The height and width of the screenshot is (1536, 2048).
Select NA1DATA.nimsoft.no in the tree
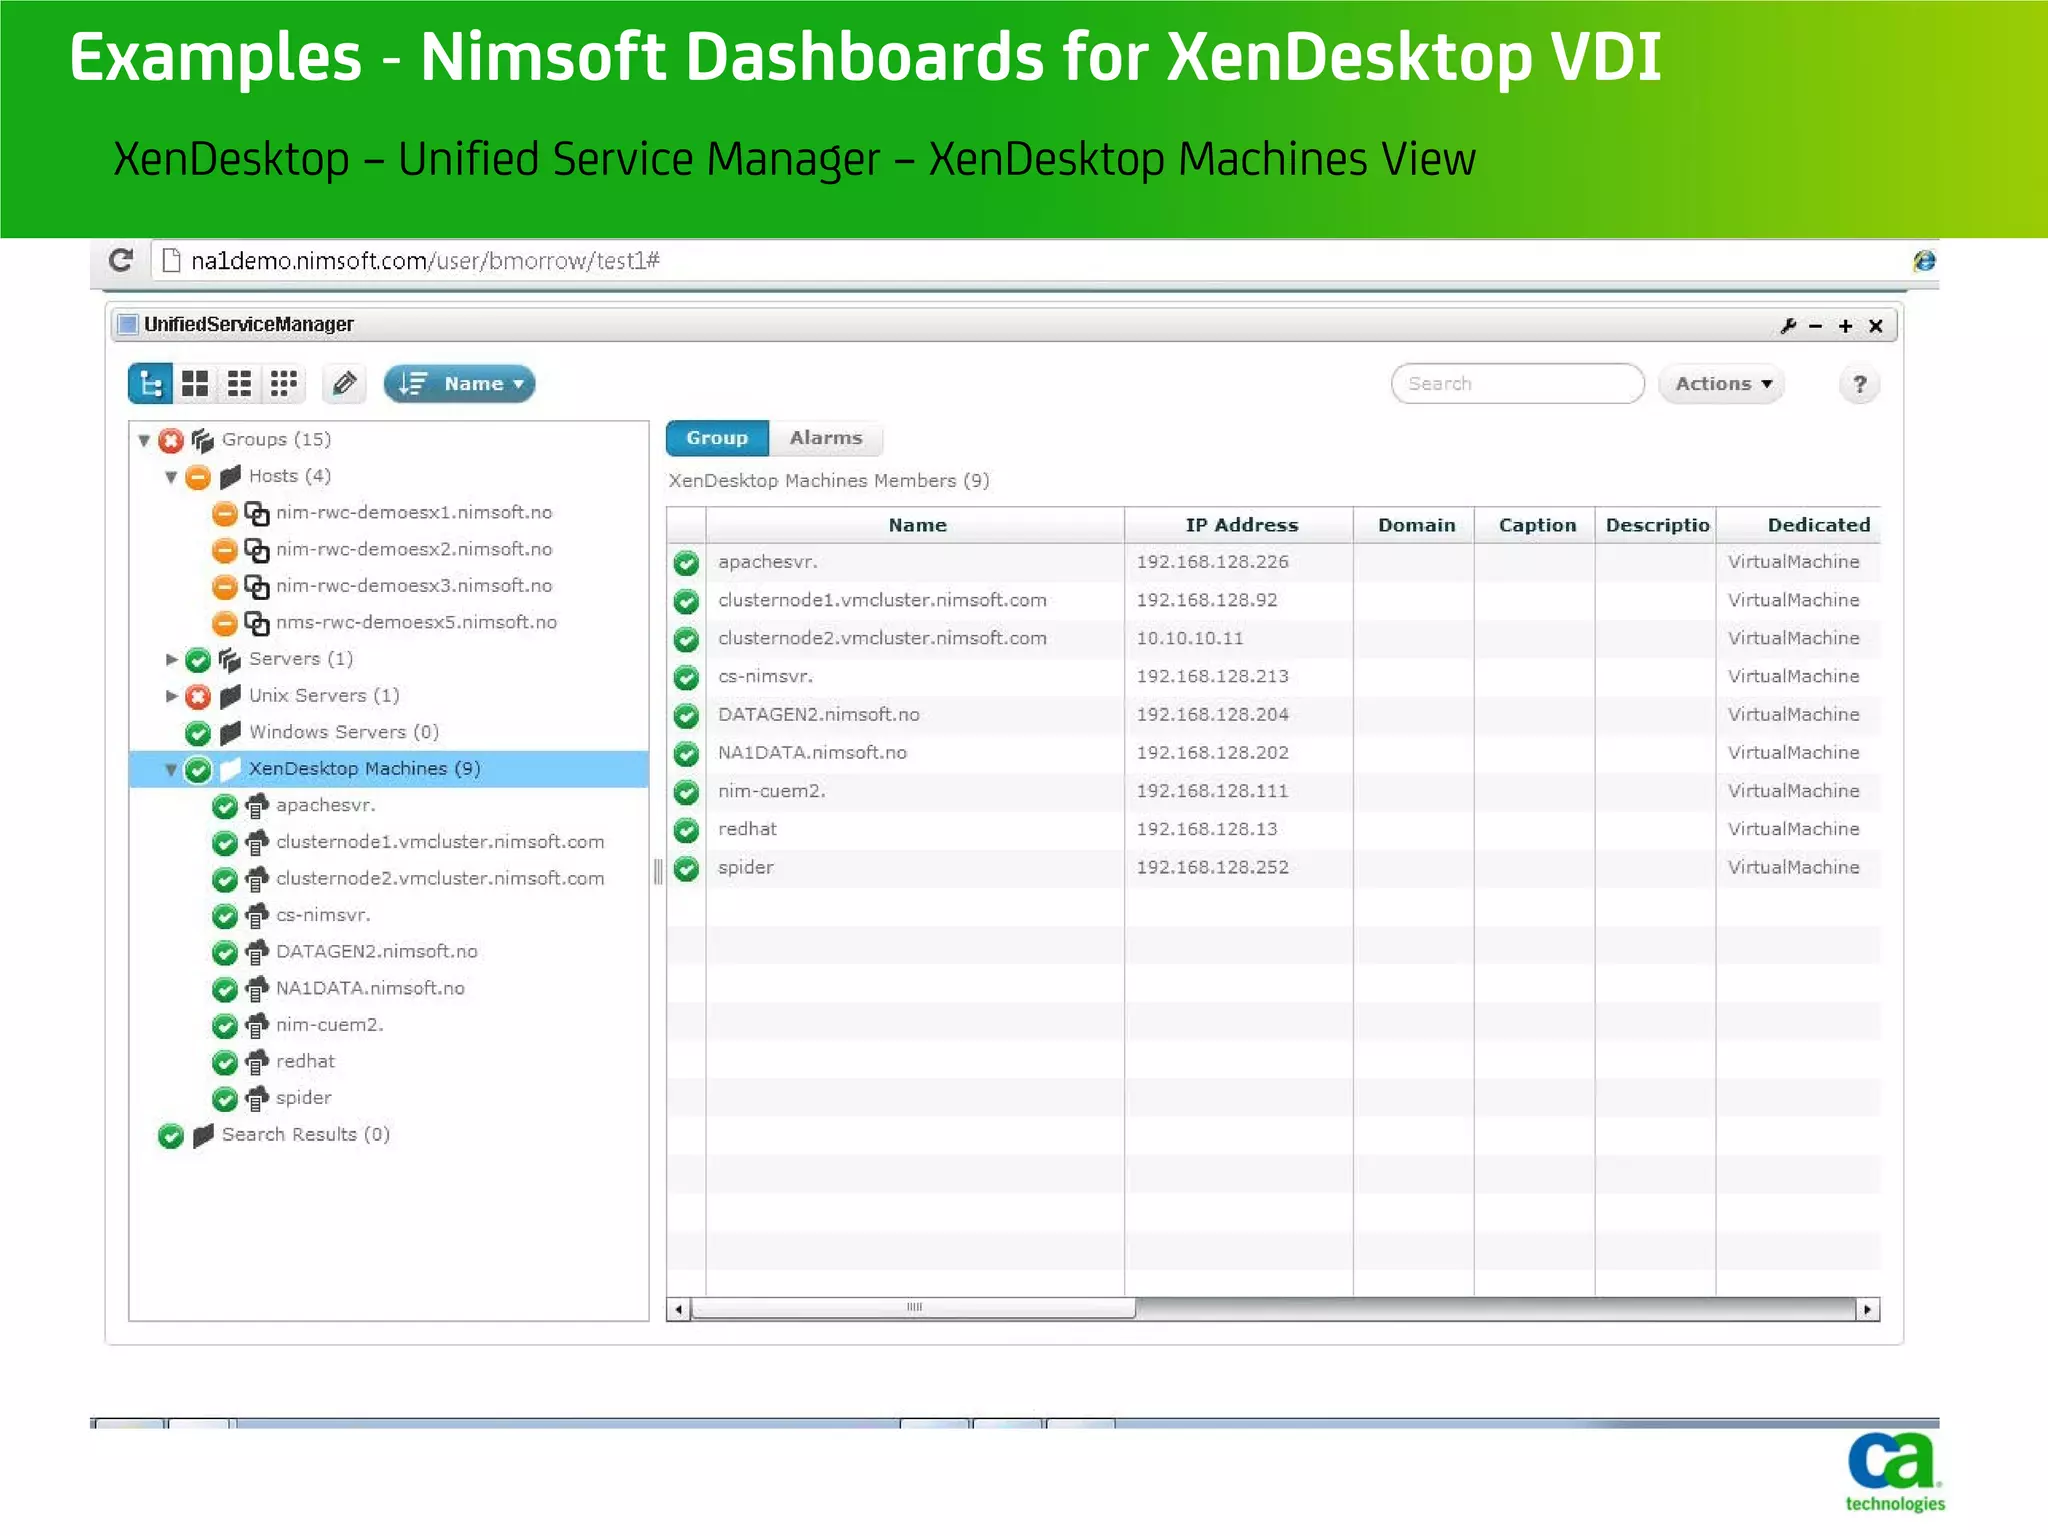(x=370, y=989)
